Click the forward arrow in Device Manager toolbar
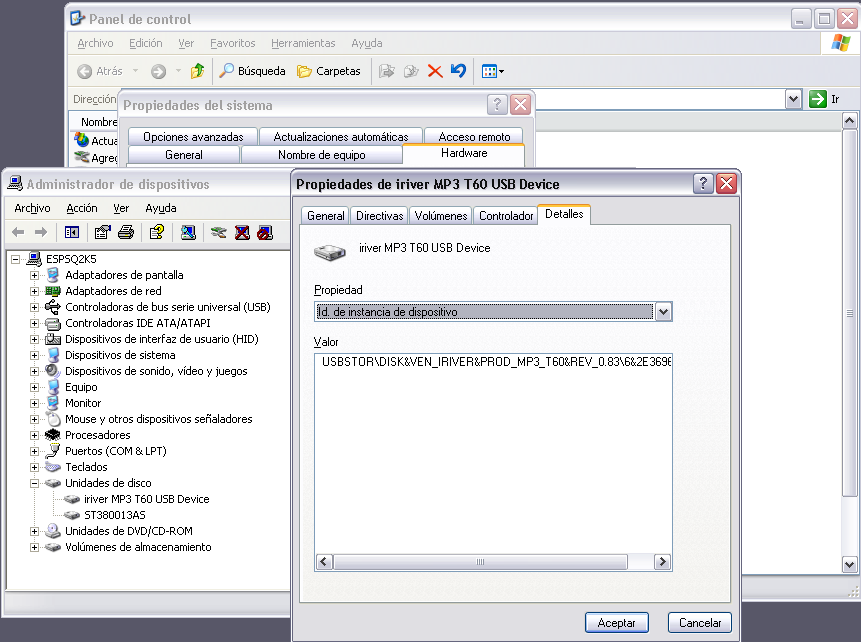Viewport: 861px width, 642px height. [x=41, y=232]
